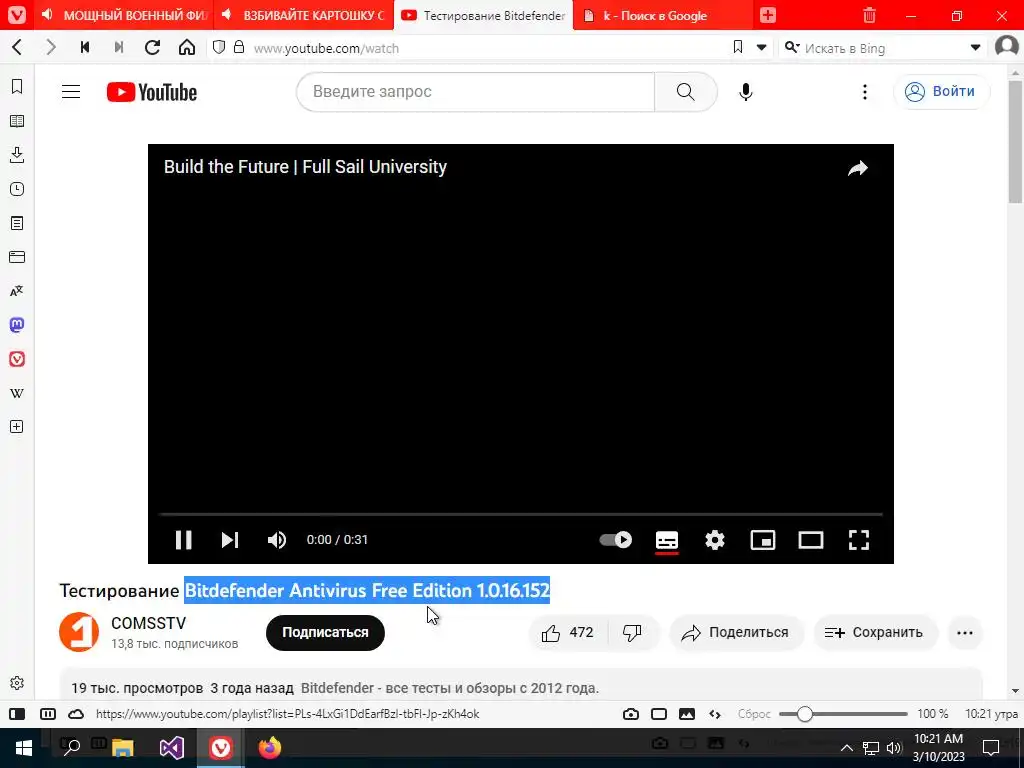The image size is (1024, 768).
Task: Open the browser profile avatar
Action: (x=1006, y=47)
